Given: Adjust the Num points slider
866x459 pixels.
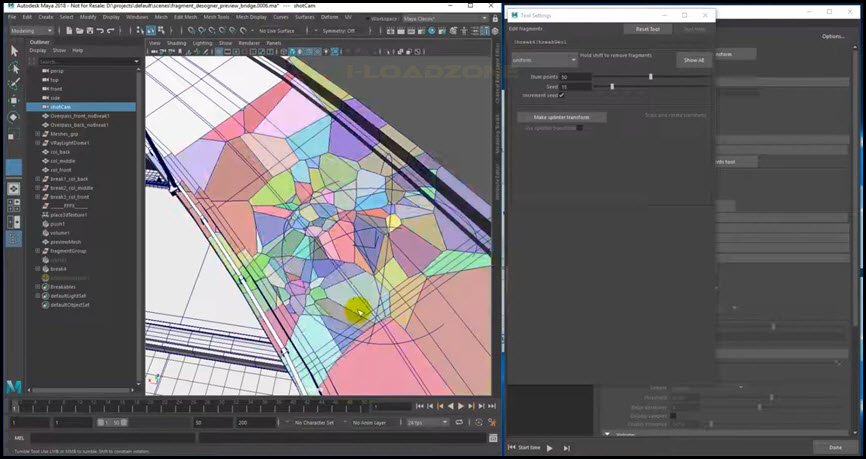Looking at the screenshot, I should pos(650,77).
